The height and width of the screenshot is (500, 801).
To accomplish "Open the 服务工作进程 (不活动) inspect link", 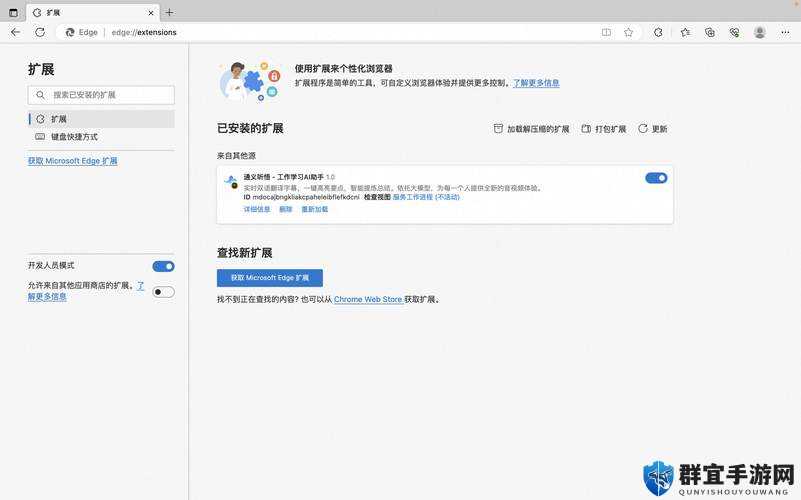I will click(426, 197).
